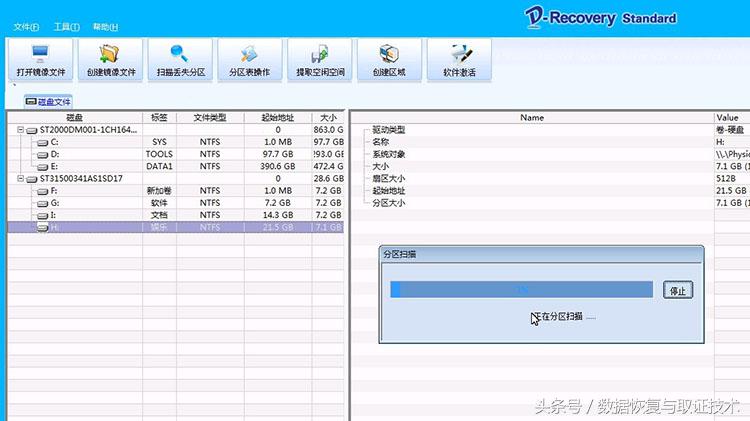
Task: Click the 文件类型 column header
Action: 210,117
